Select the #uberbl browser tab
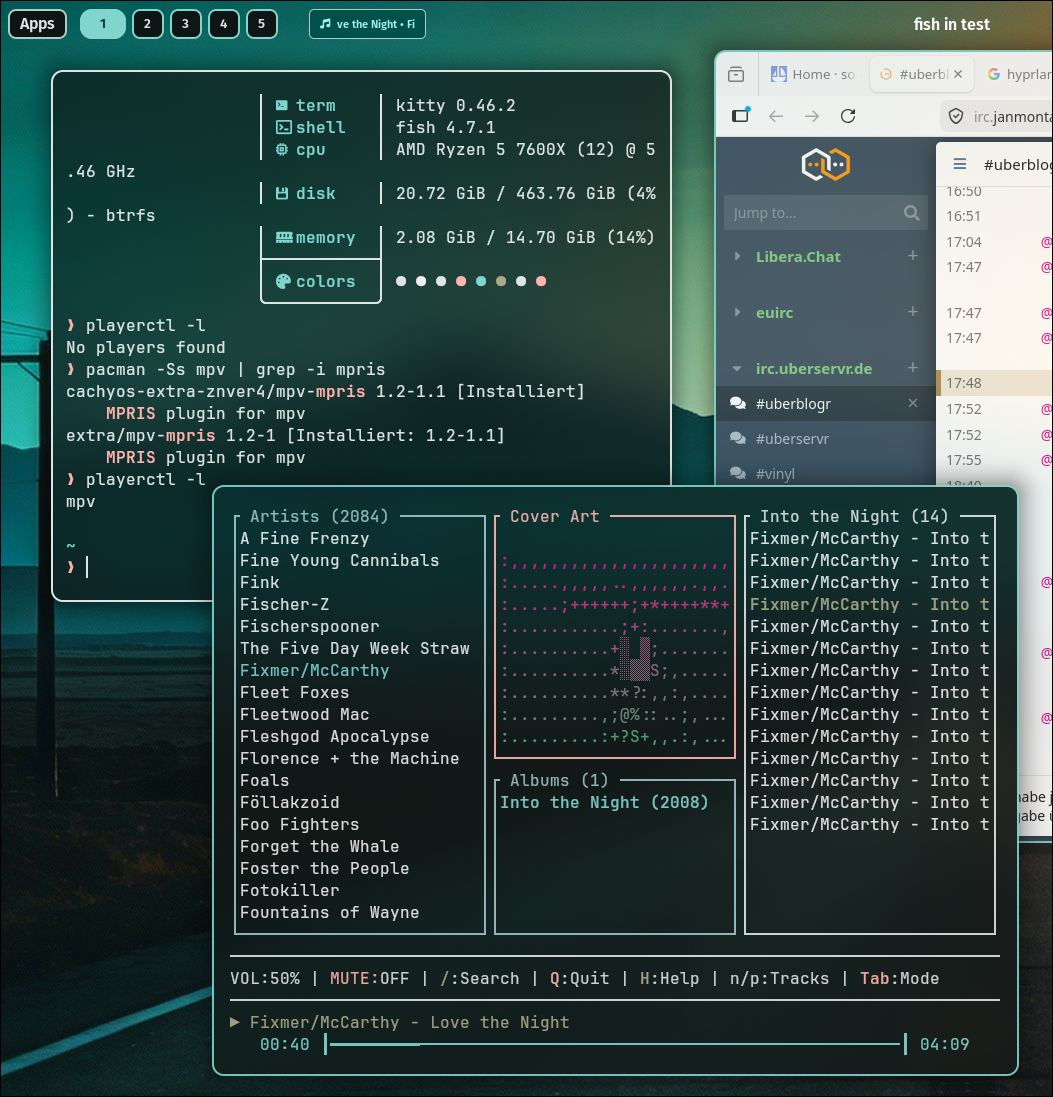Viewport: 1053px width, 1097px height. click(921, 74)
